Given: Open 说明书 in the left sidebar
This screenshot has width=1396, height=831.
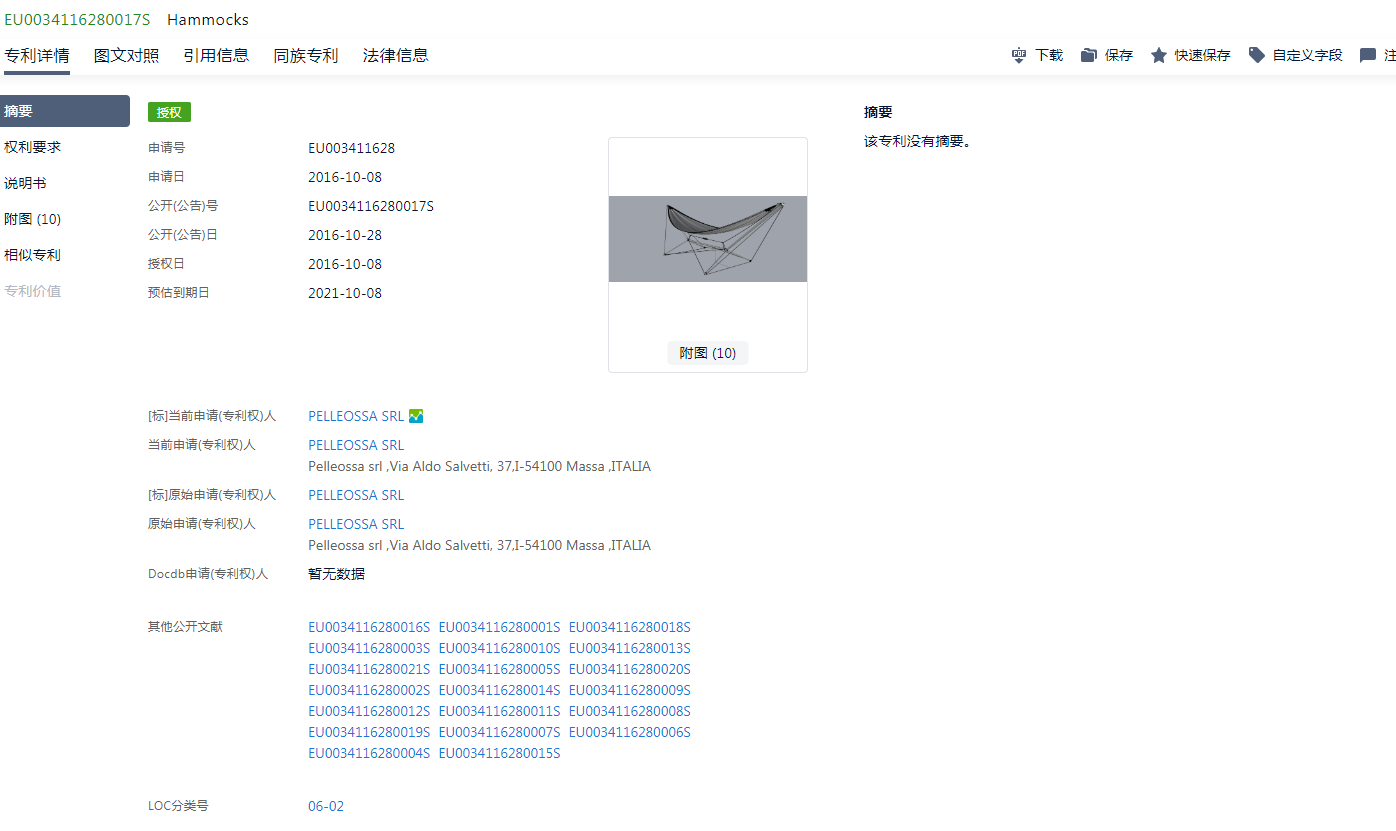Looking at the screenshot, I should [25, 183].
